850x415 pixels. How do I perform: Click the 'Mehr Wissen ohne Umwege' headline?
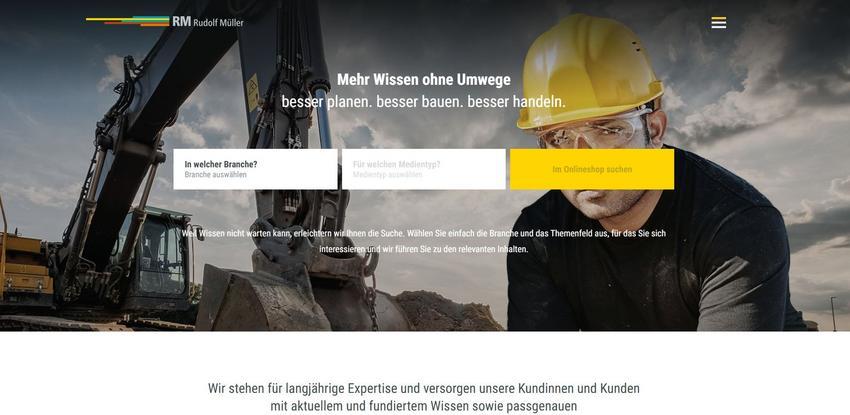424,80
